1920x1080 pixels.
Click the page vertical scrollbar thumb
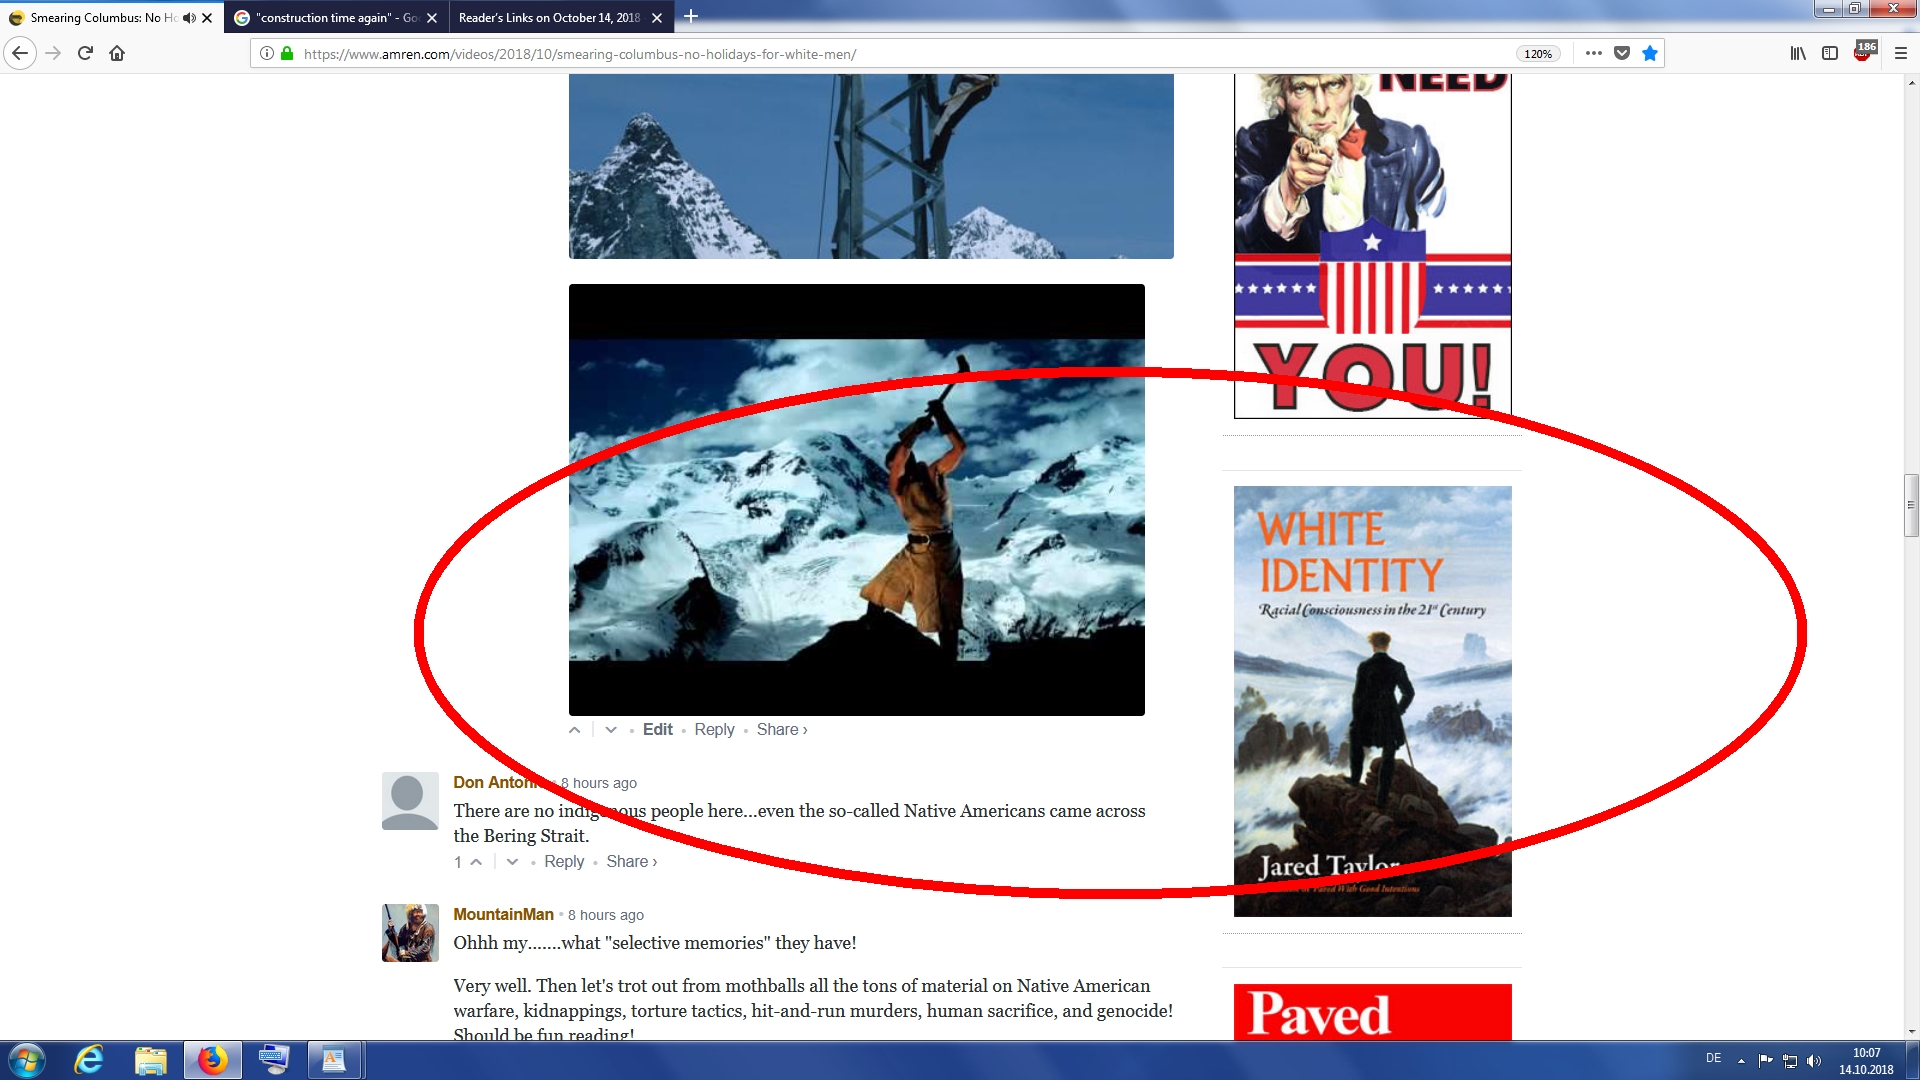pos(1911,506)
